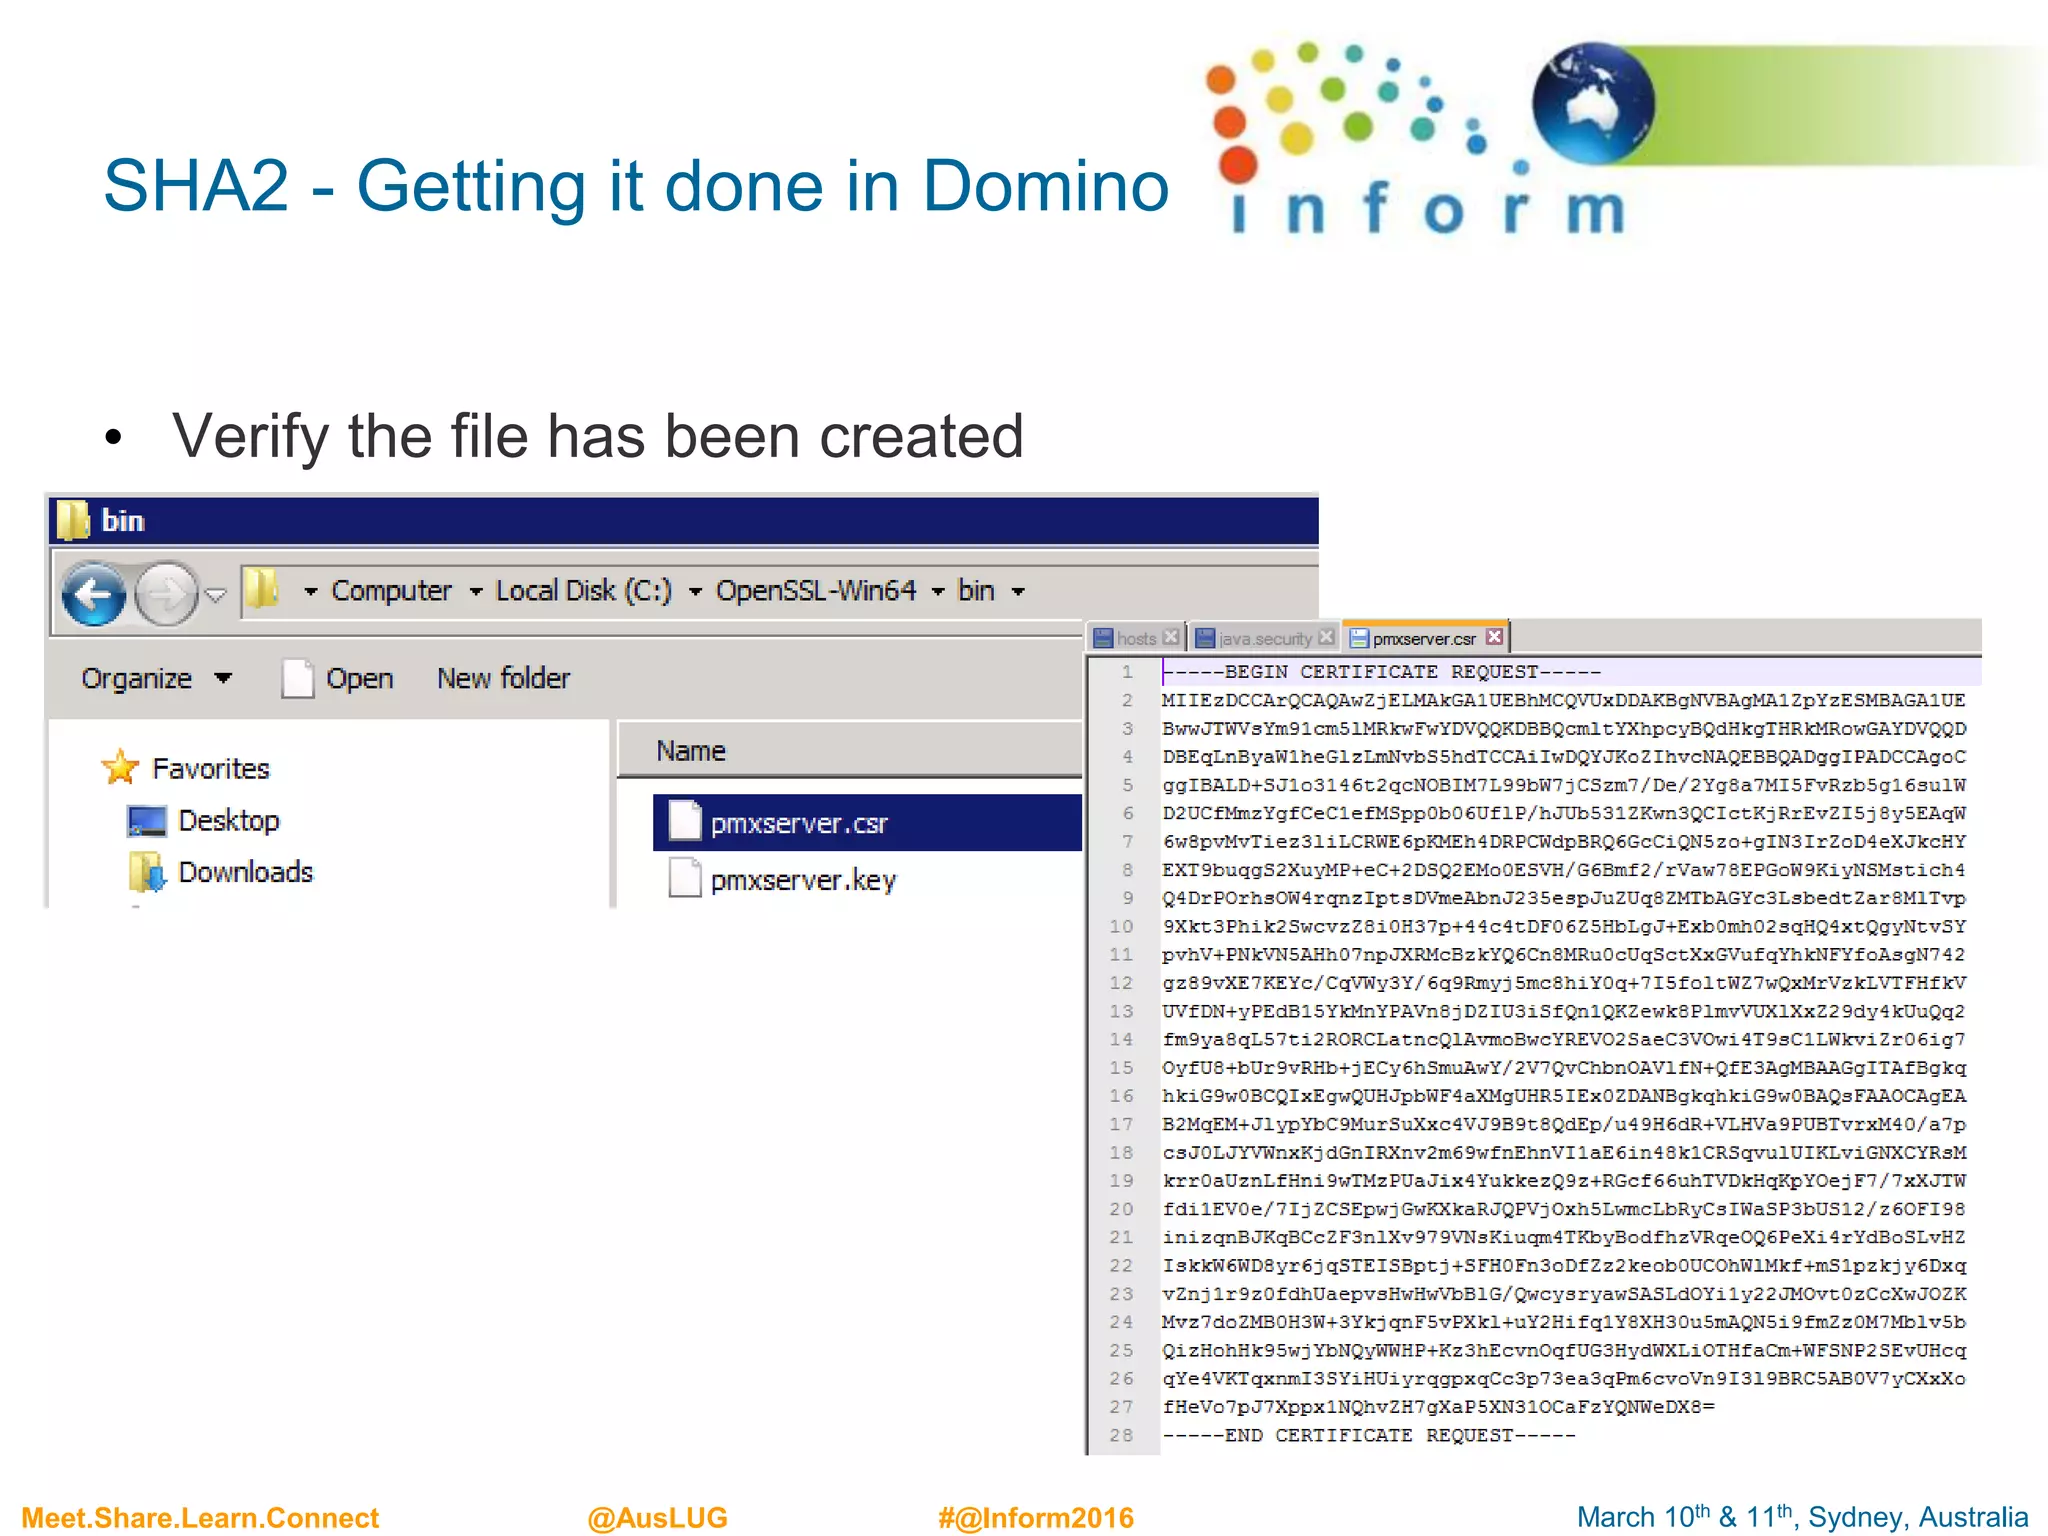
Task: Click the Desktop monitor icon
Action: [147, 822]
